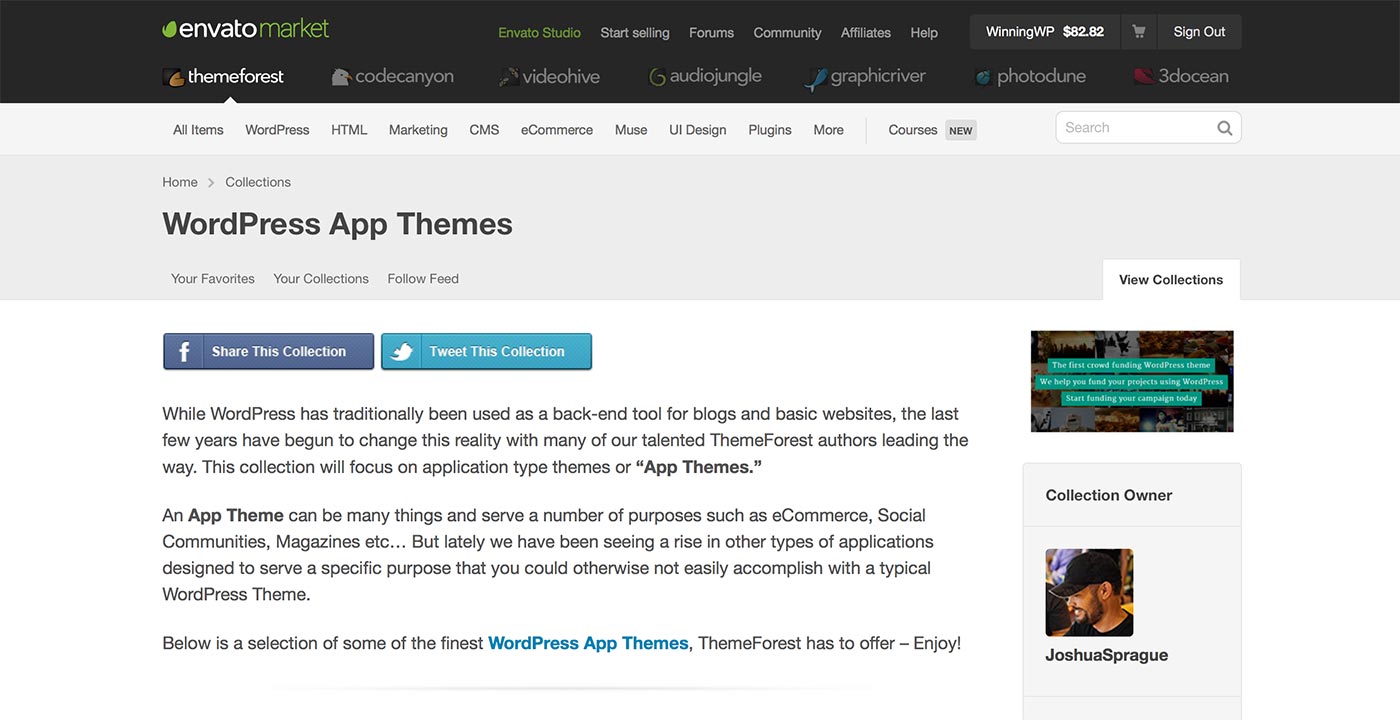
Task: Open the WinningWP account balance
Action: pyautogui.click(x=1045, y=32)
